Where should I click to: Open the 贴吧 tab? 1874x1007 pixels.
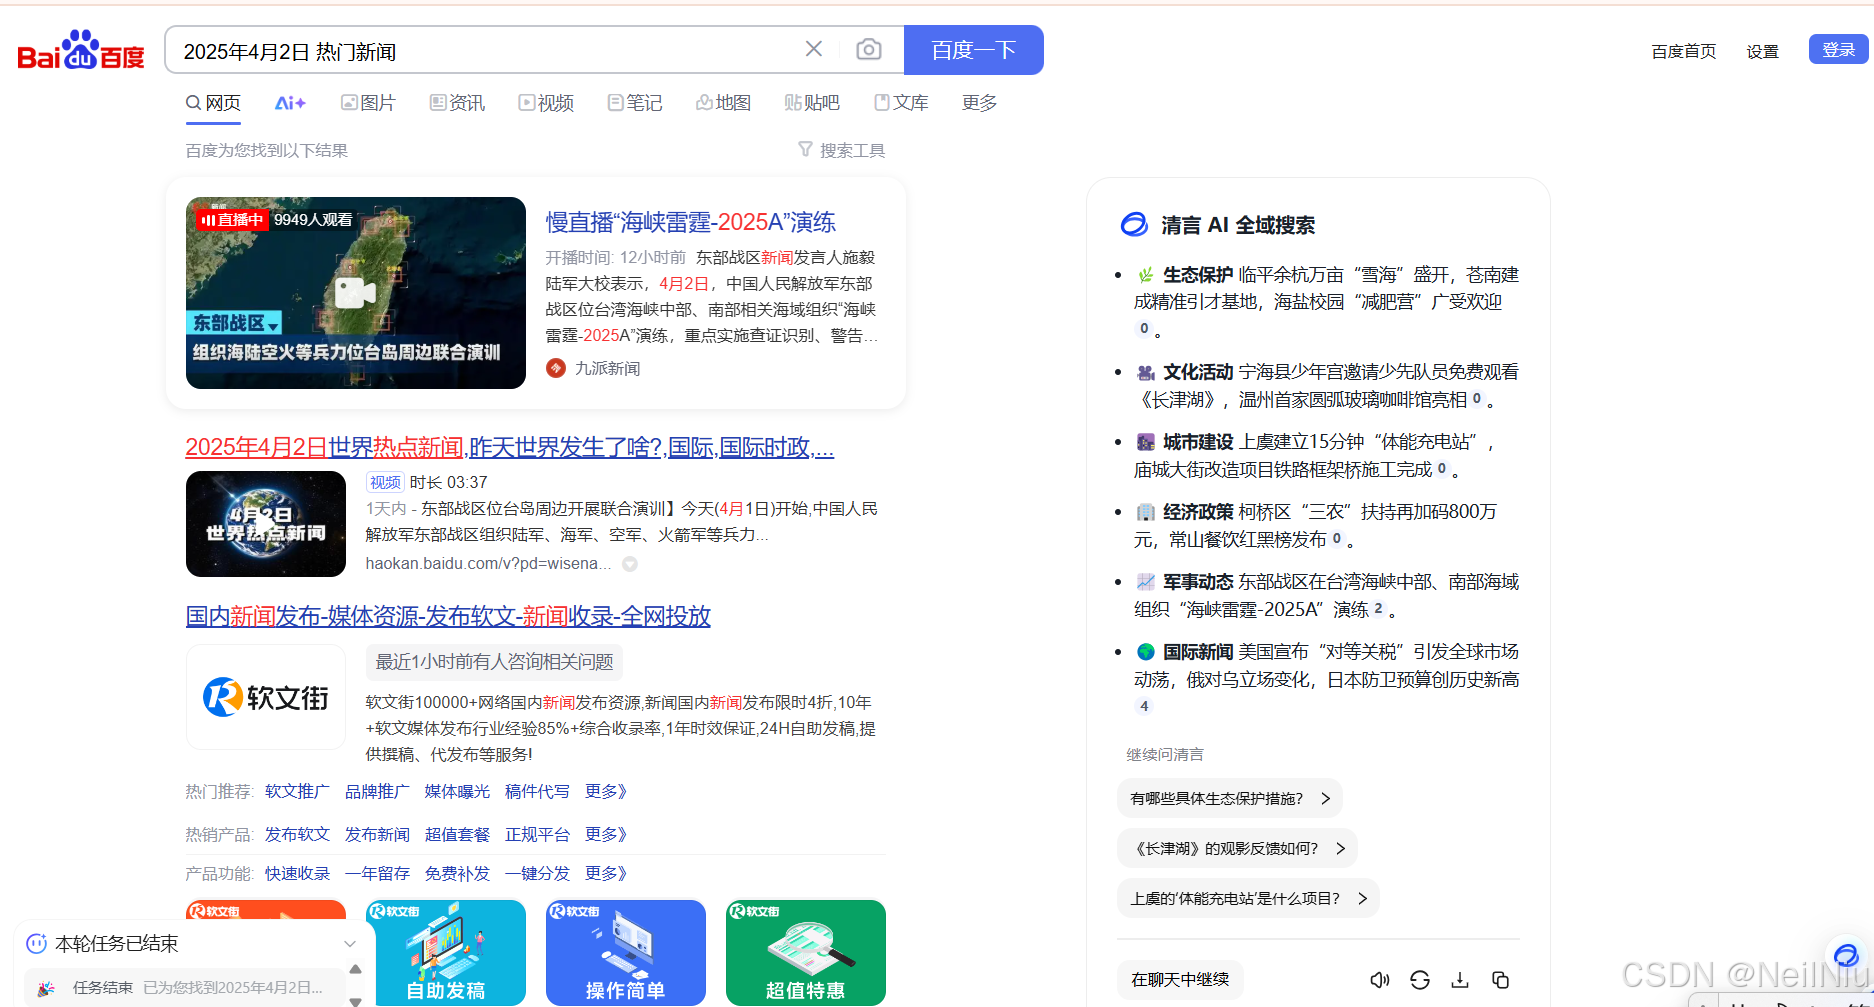[812, 103]
